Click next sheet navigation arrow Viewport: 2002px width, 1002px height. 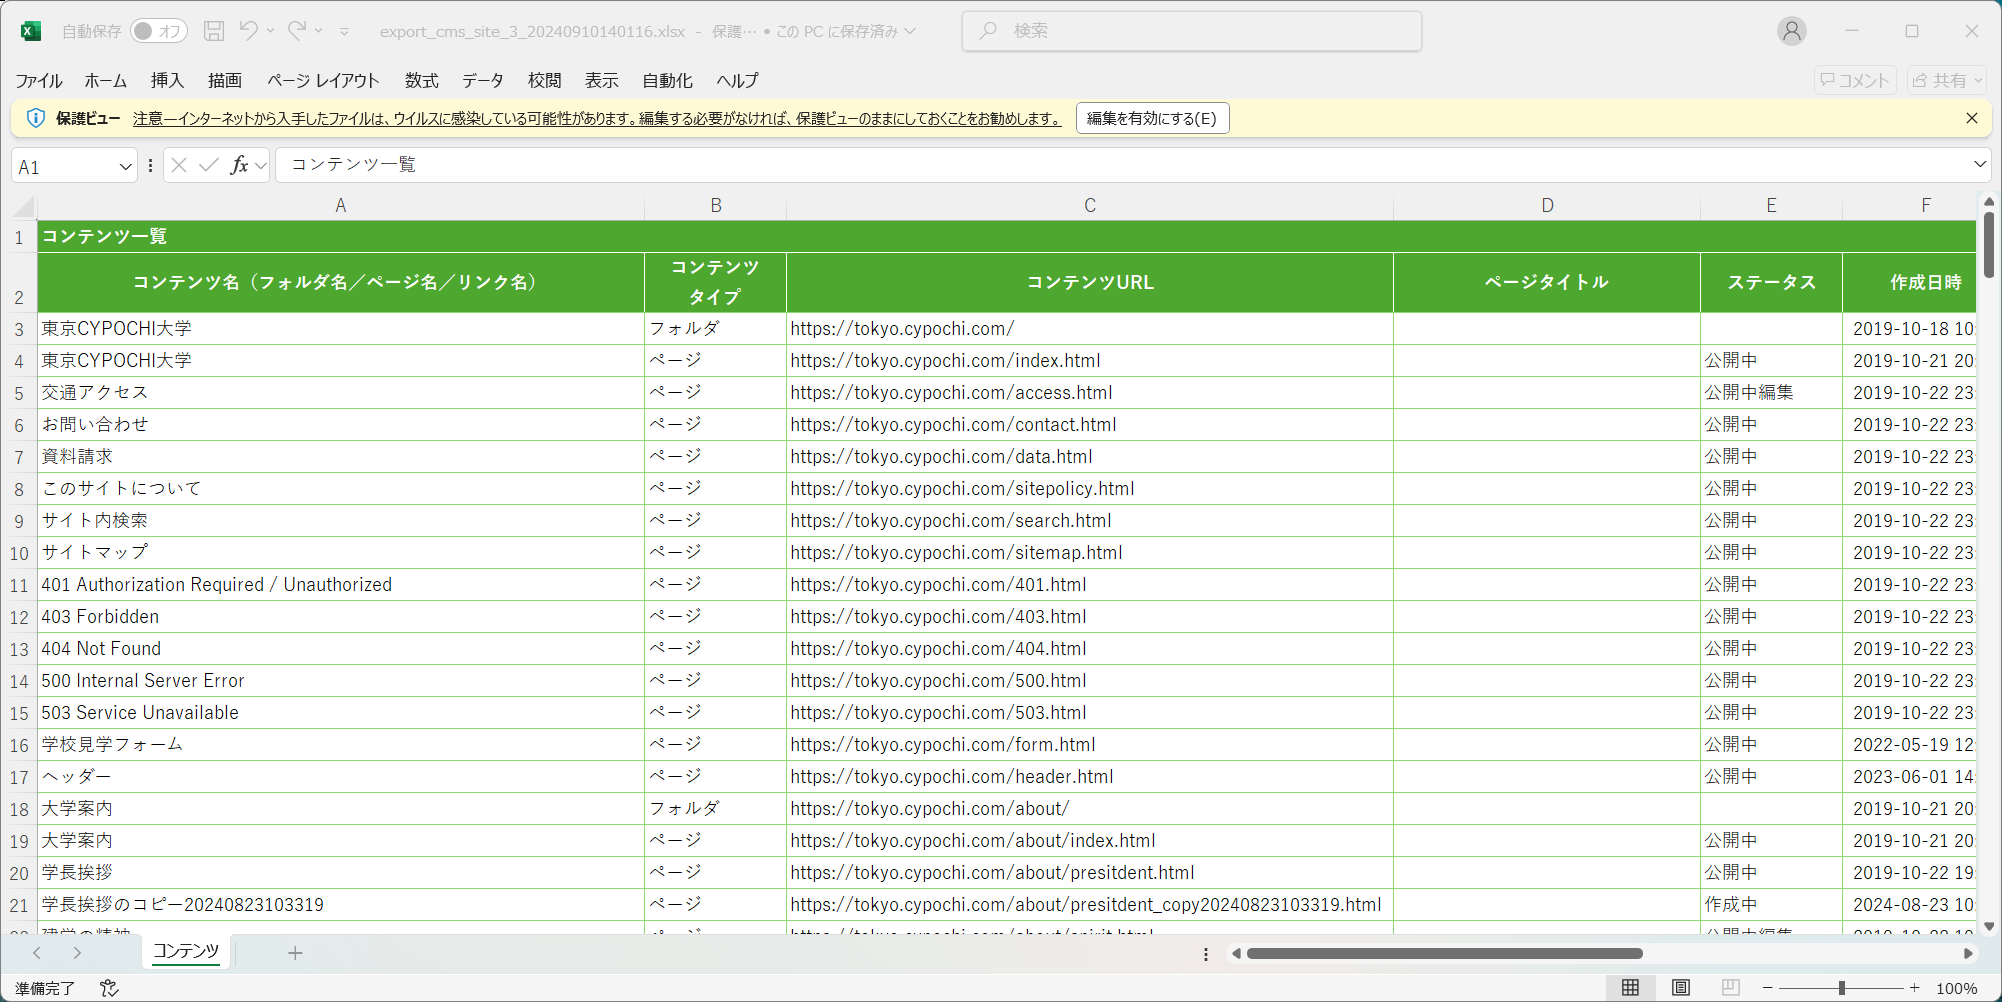pyautogui.click(x=77, y=953)
